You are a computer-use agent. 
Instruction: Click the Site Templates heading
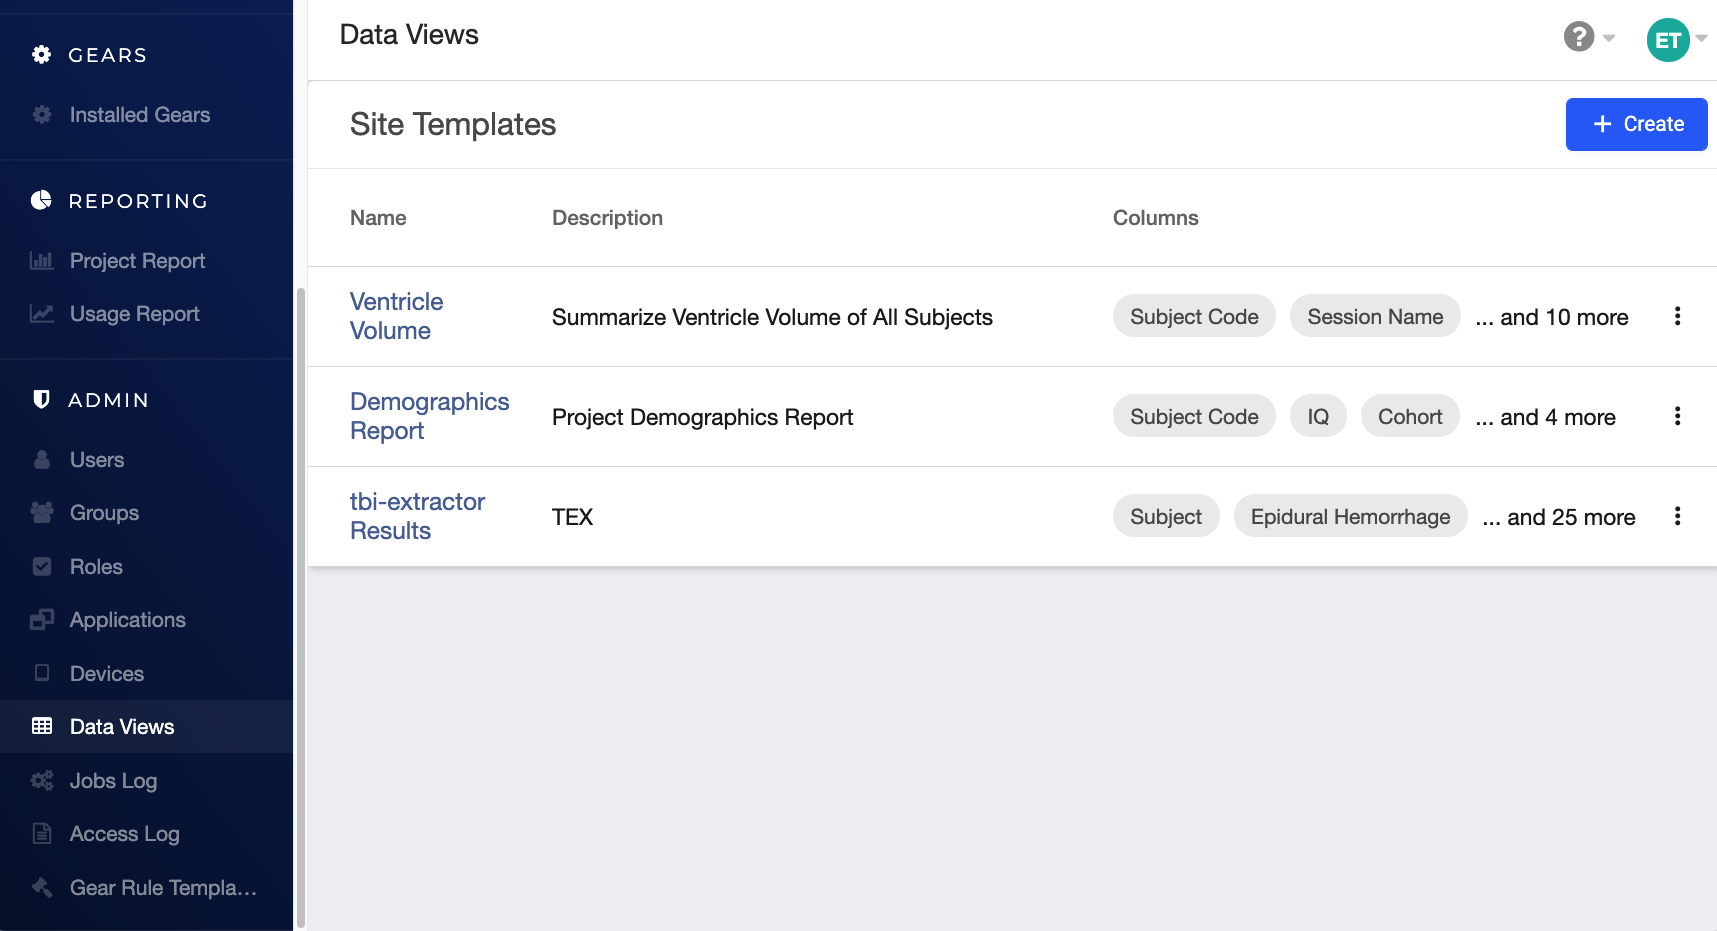pyautogui.click(x=453, y=124)
